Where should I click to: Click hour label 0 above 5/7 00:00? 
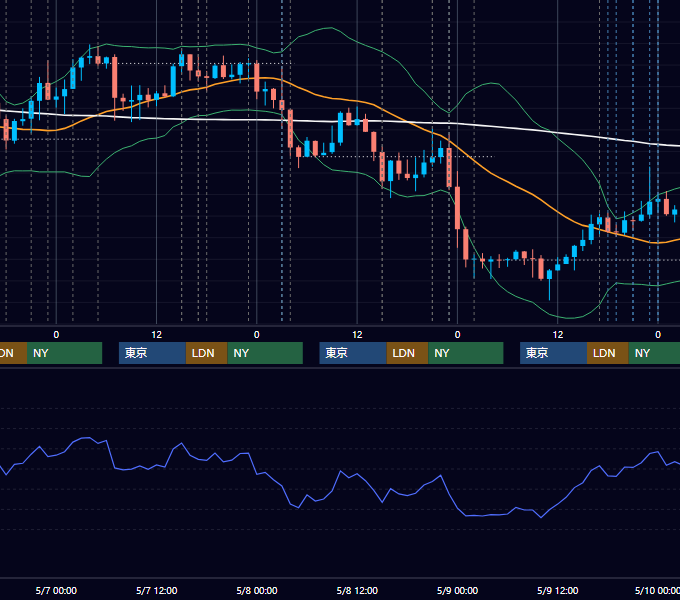(56, 335)
